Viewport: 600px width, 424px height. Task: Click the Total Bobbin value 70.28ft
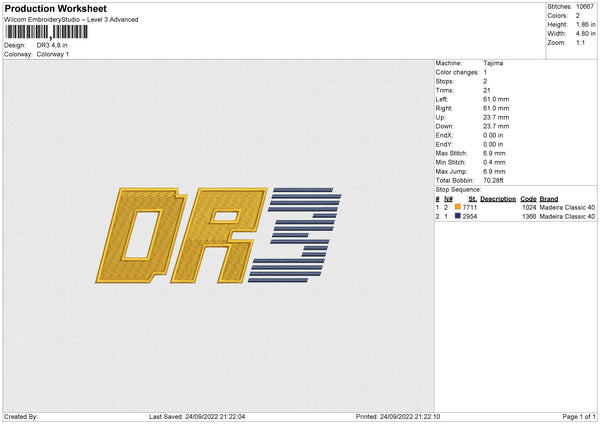(x=493, y=180)
